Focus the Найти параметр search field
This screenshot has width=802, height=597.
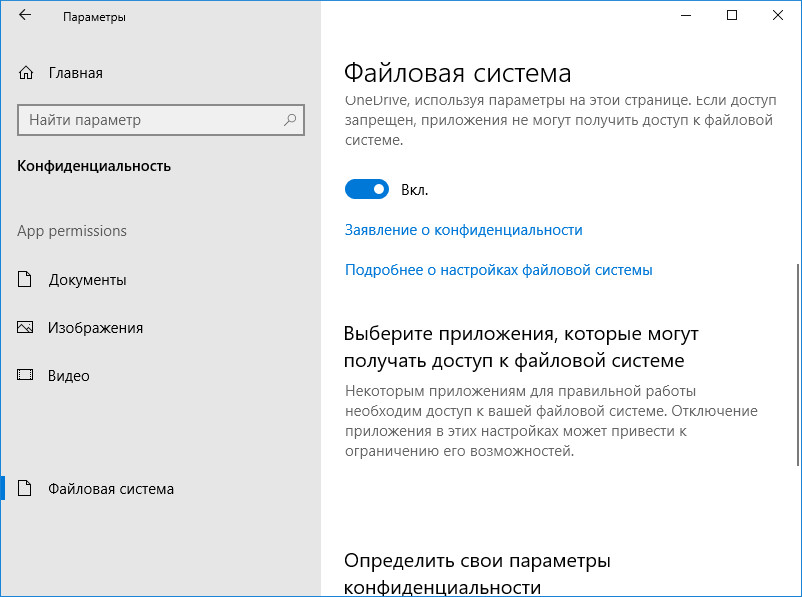(x=161, y=120)
